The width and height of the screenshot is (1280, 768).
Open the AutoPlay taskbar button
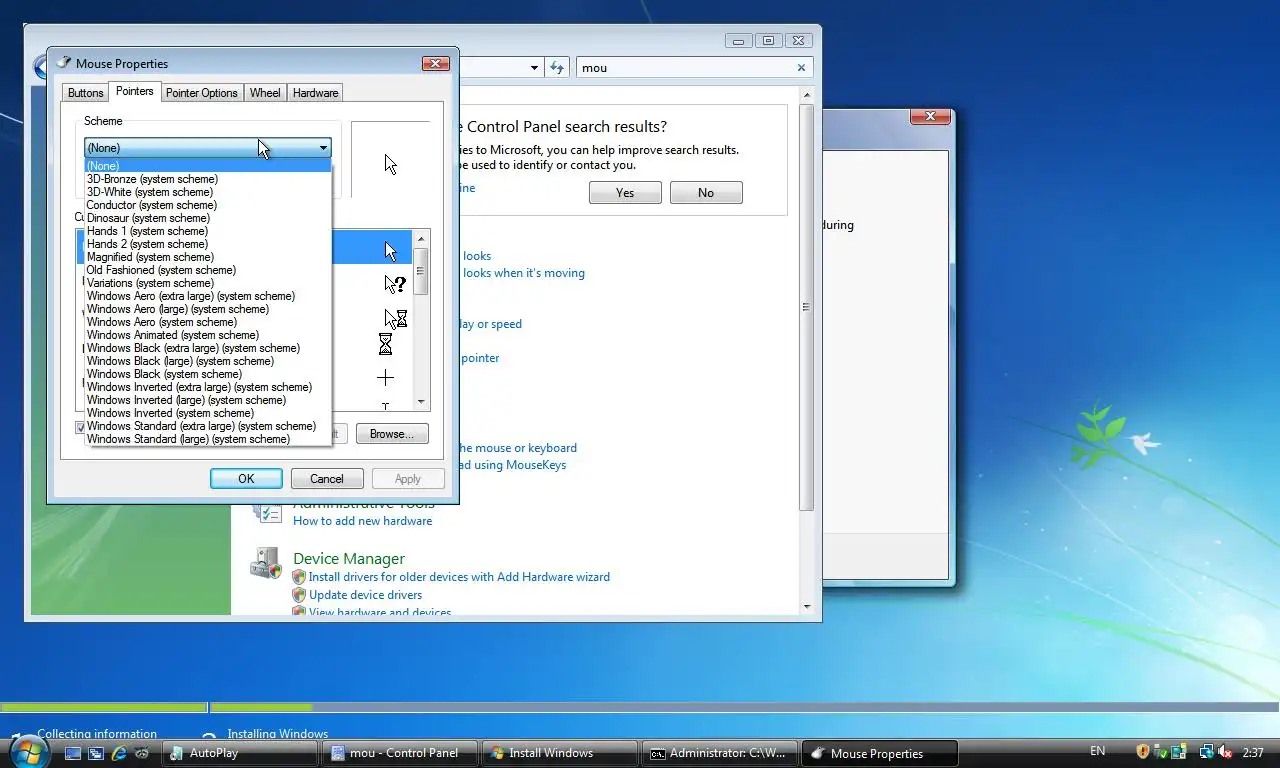(x=240, y=753)
